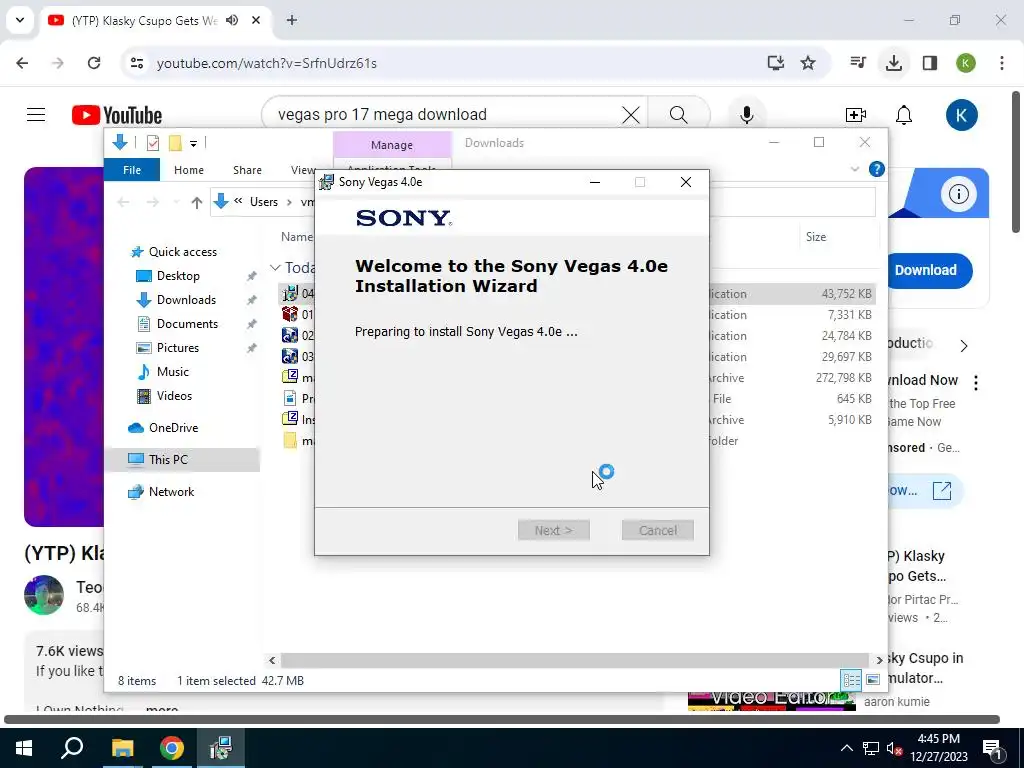Show hidden system tray icons
Screen dimensions: 1024x768
point(846,748)
